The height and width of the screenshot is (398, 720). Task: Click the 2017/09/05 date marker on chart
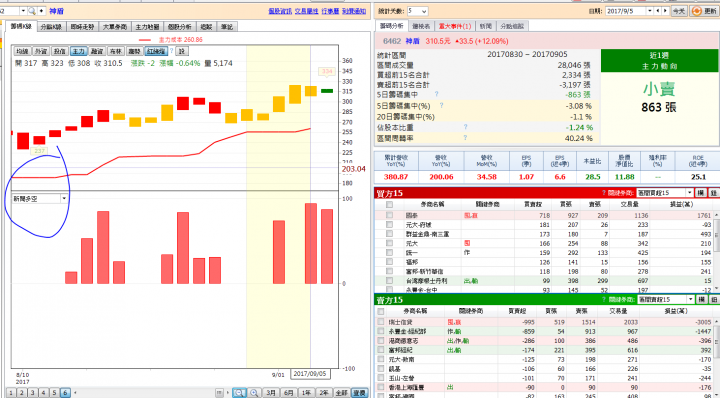[x=310, y=374]
